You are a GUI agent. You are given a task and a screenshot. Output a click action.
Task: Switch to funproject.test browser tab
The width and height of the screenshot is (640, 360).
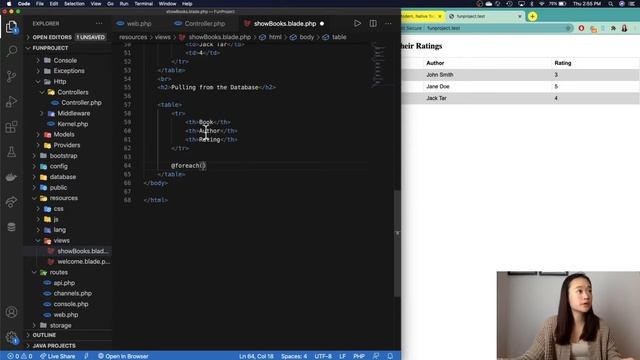(x=484, y=16)
